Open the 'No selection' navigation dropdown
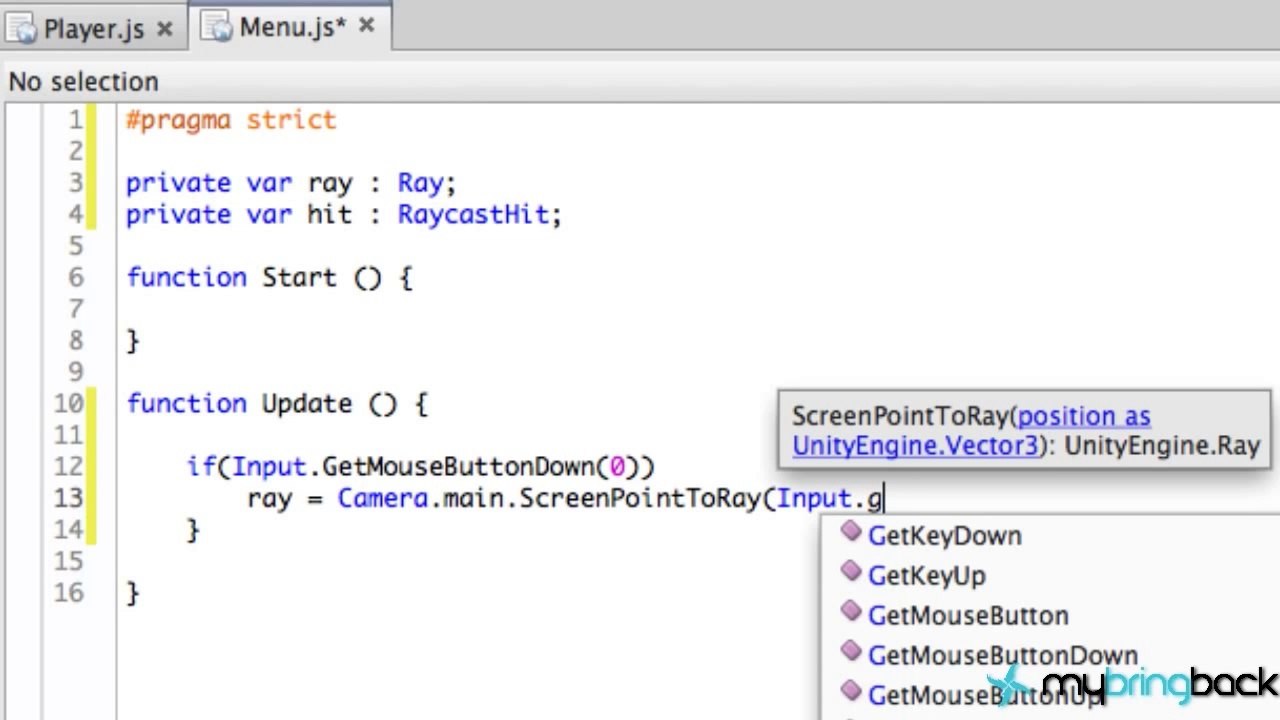 [x=83, y=81]
